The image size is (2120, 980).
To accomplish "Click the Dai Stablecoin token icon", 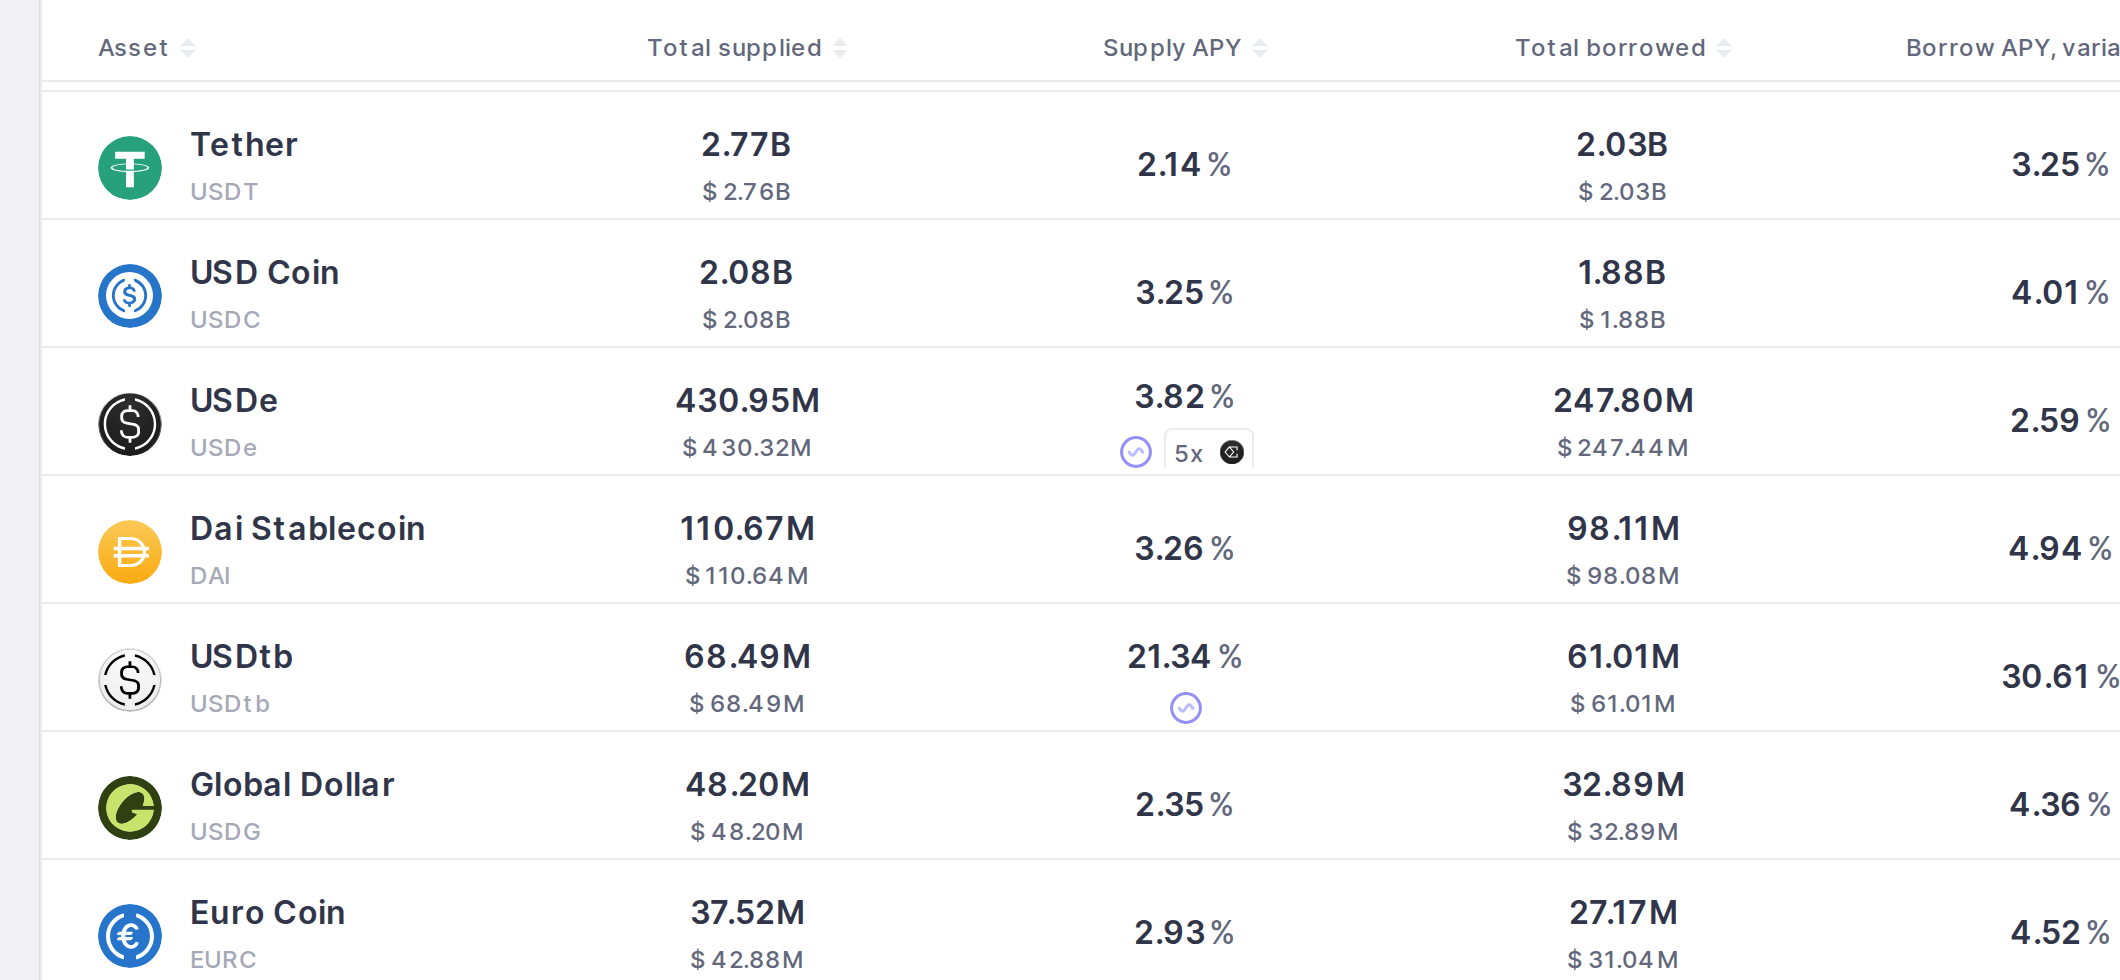I will [130, 552].
